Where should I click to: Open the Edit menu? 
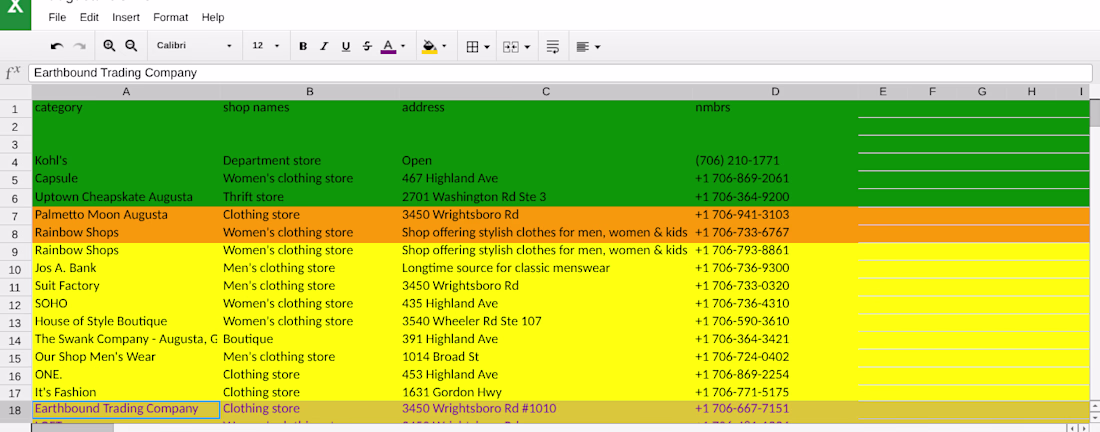click(89, 18)
